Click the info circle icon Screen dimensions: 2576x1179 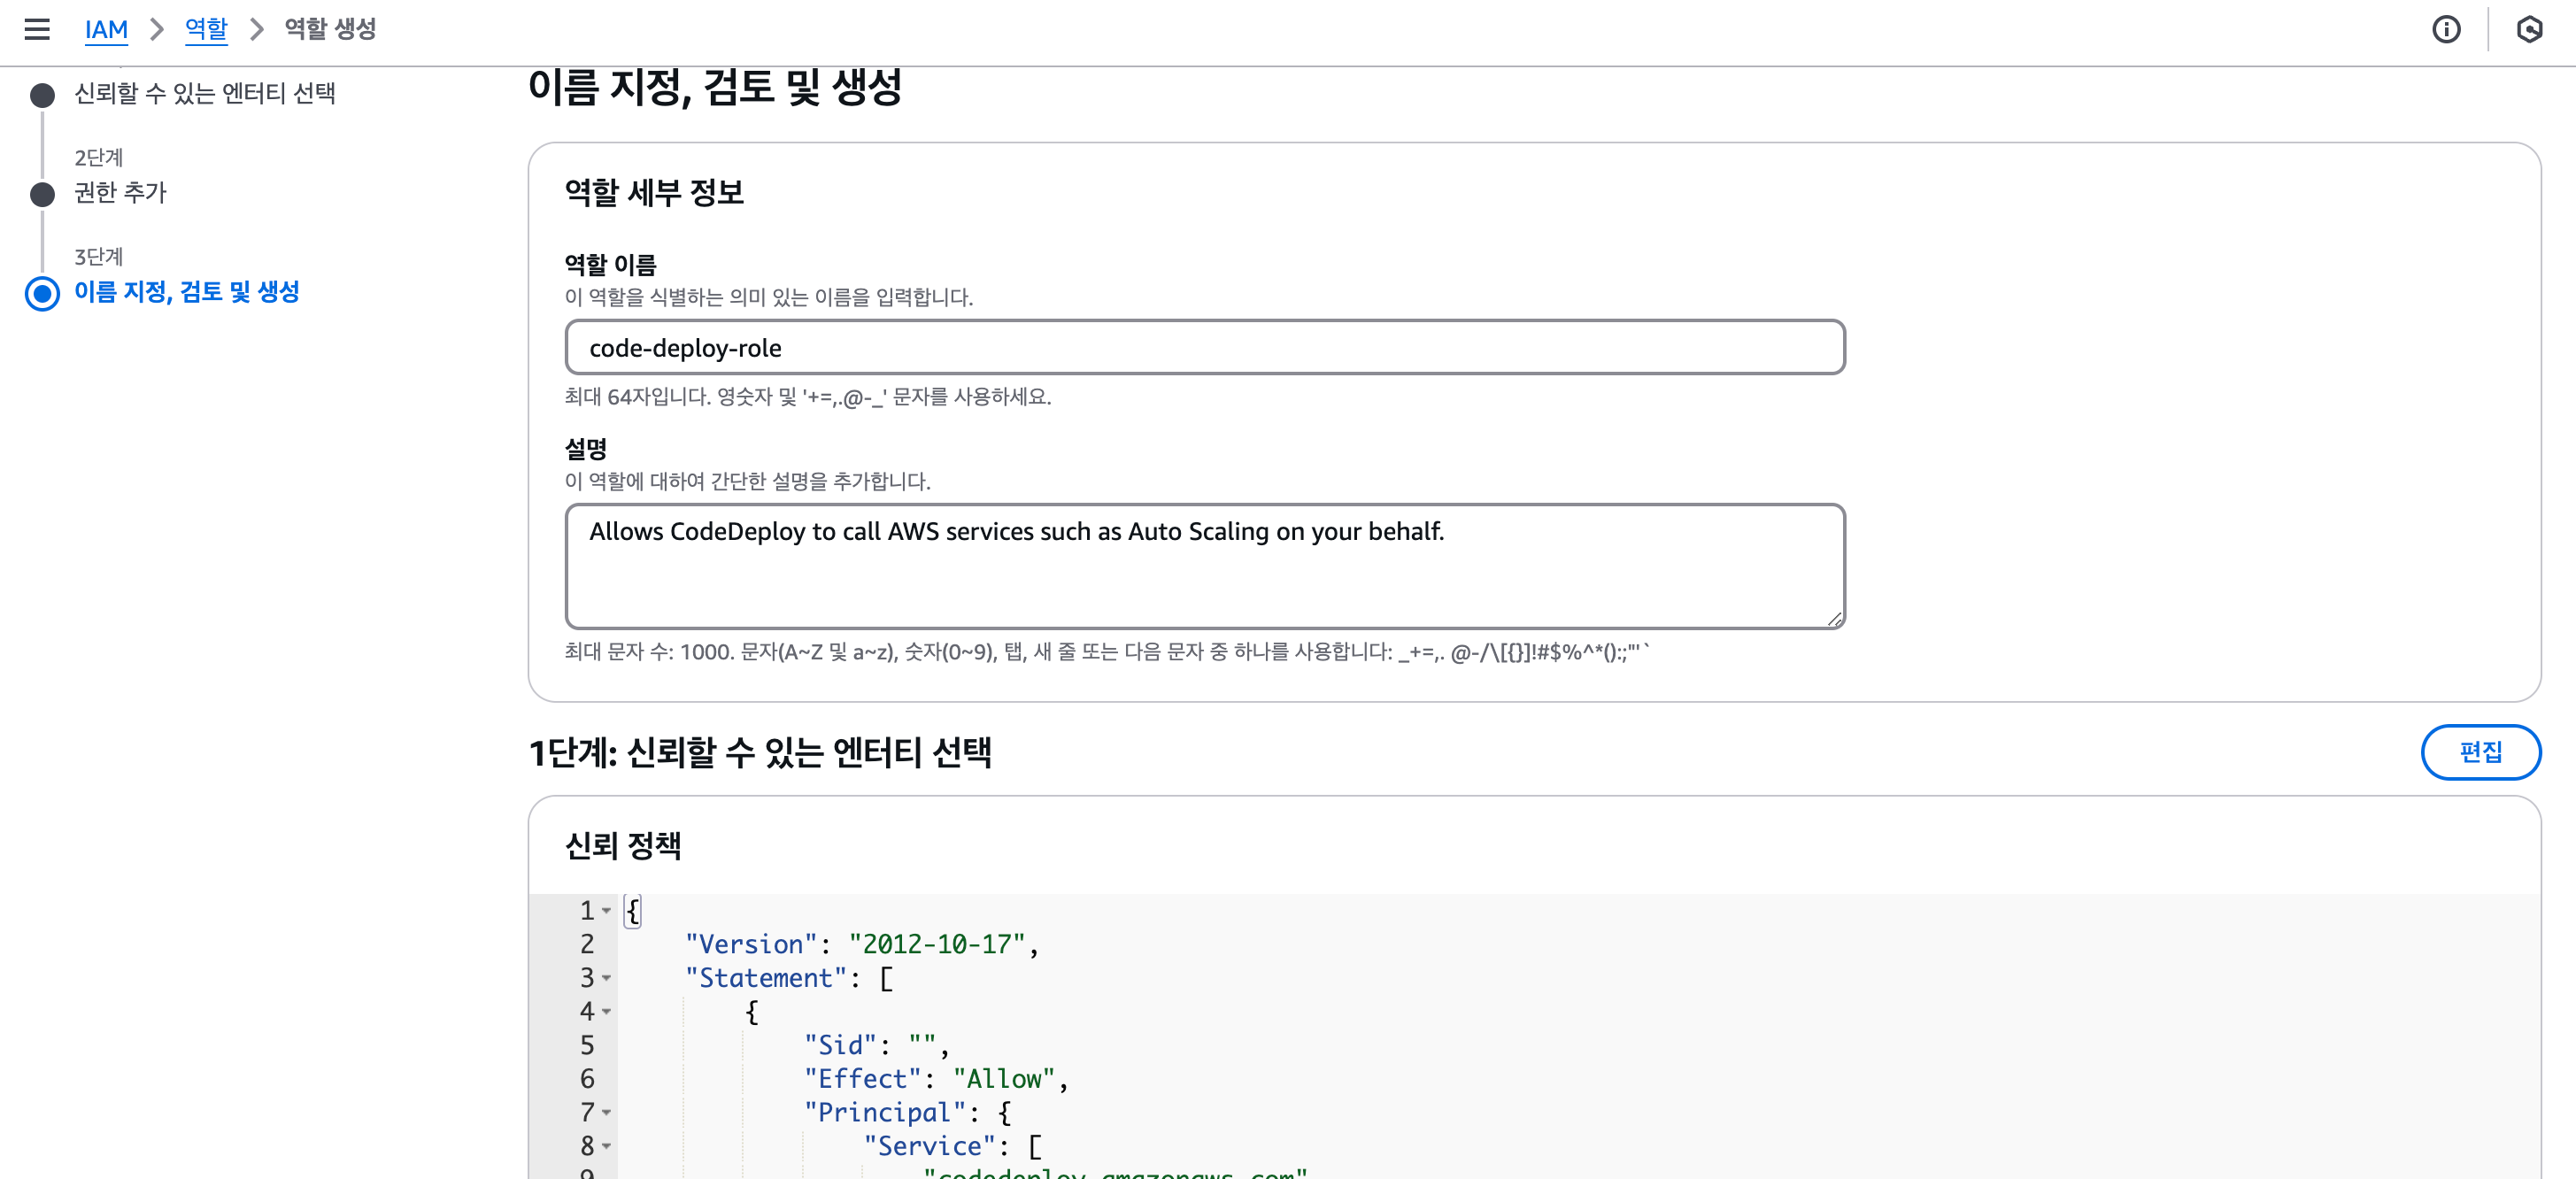(2446, 29)
